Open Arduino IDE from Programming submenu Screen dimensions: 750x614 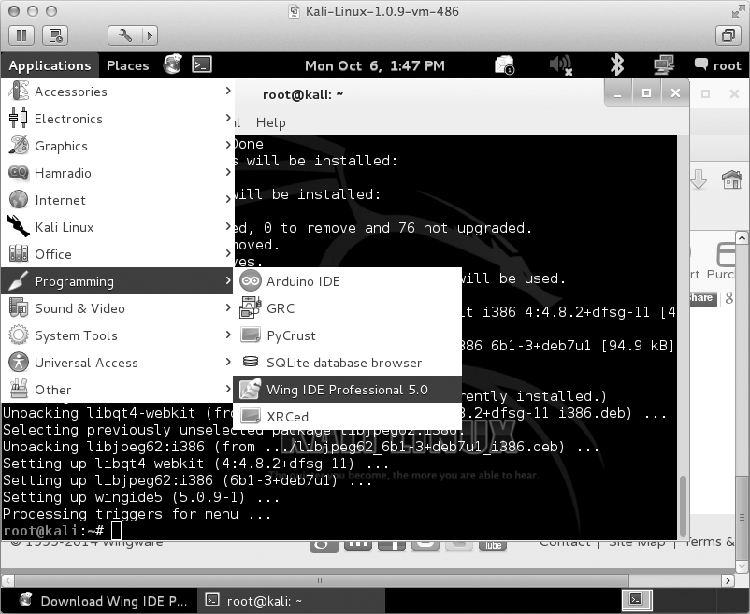(x=302, y=281)
